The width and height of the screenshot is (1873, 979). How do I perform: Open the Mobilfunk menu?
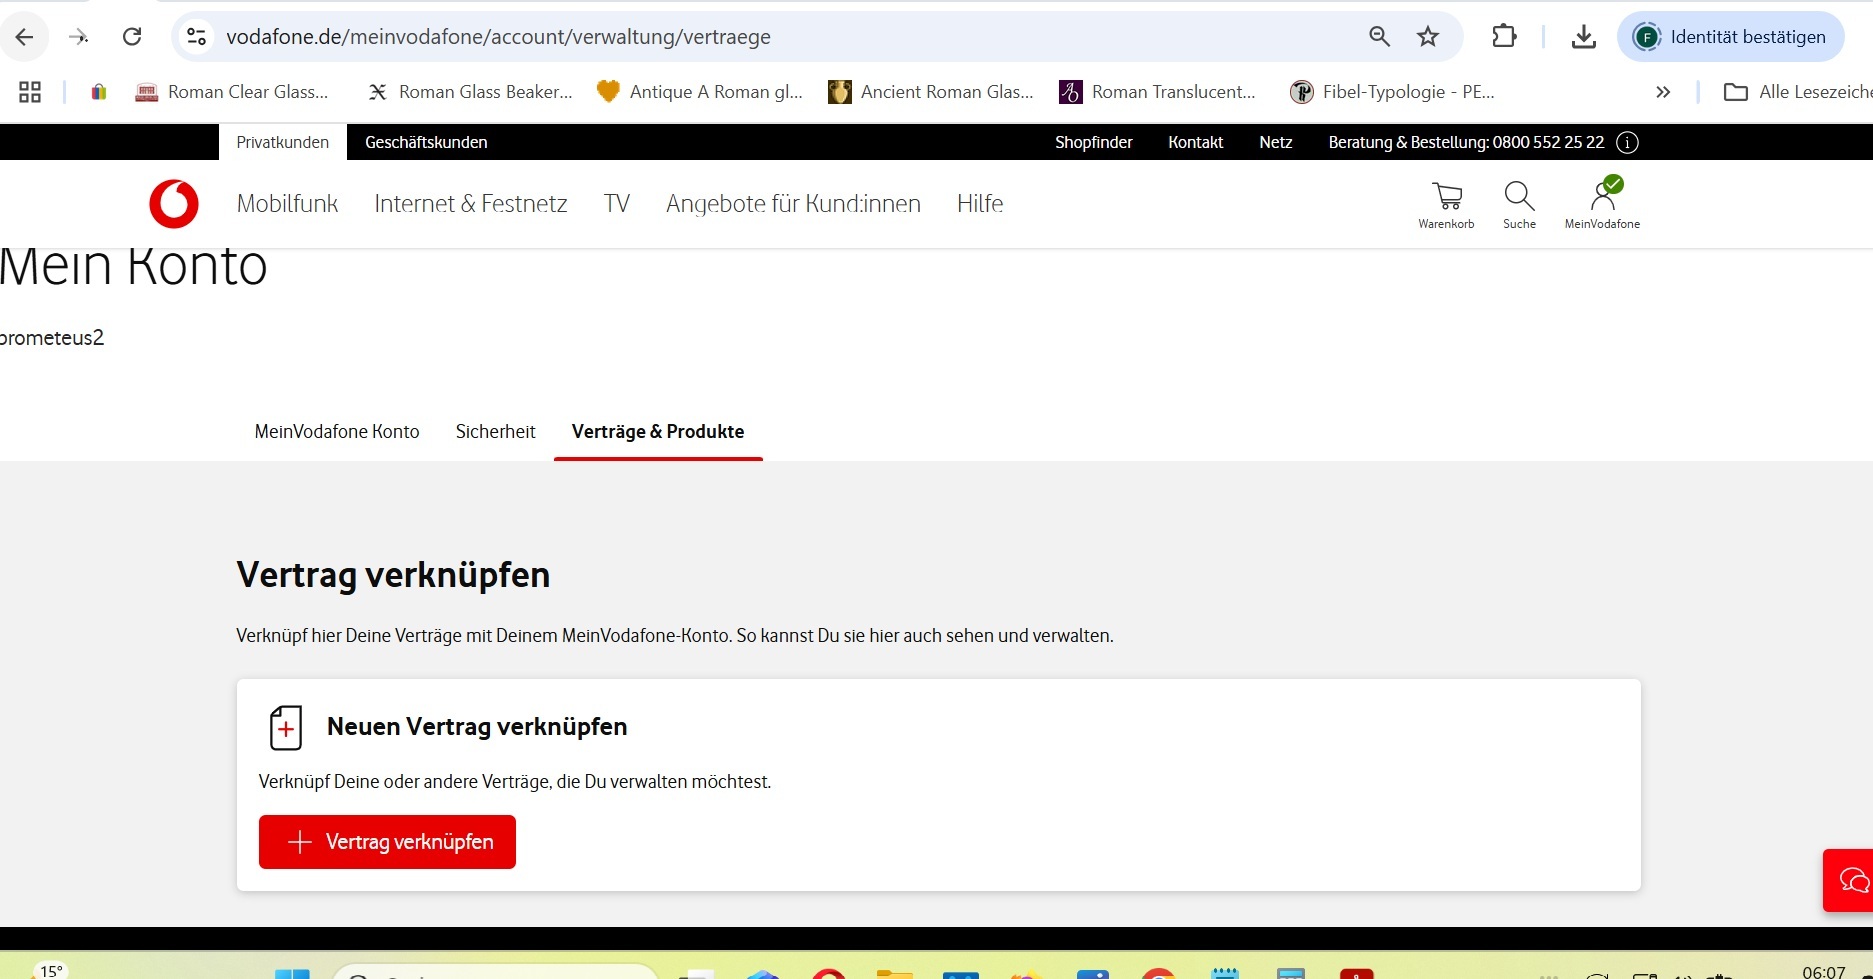click(287, 204)
